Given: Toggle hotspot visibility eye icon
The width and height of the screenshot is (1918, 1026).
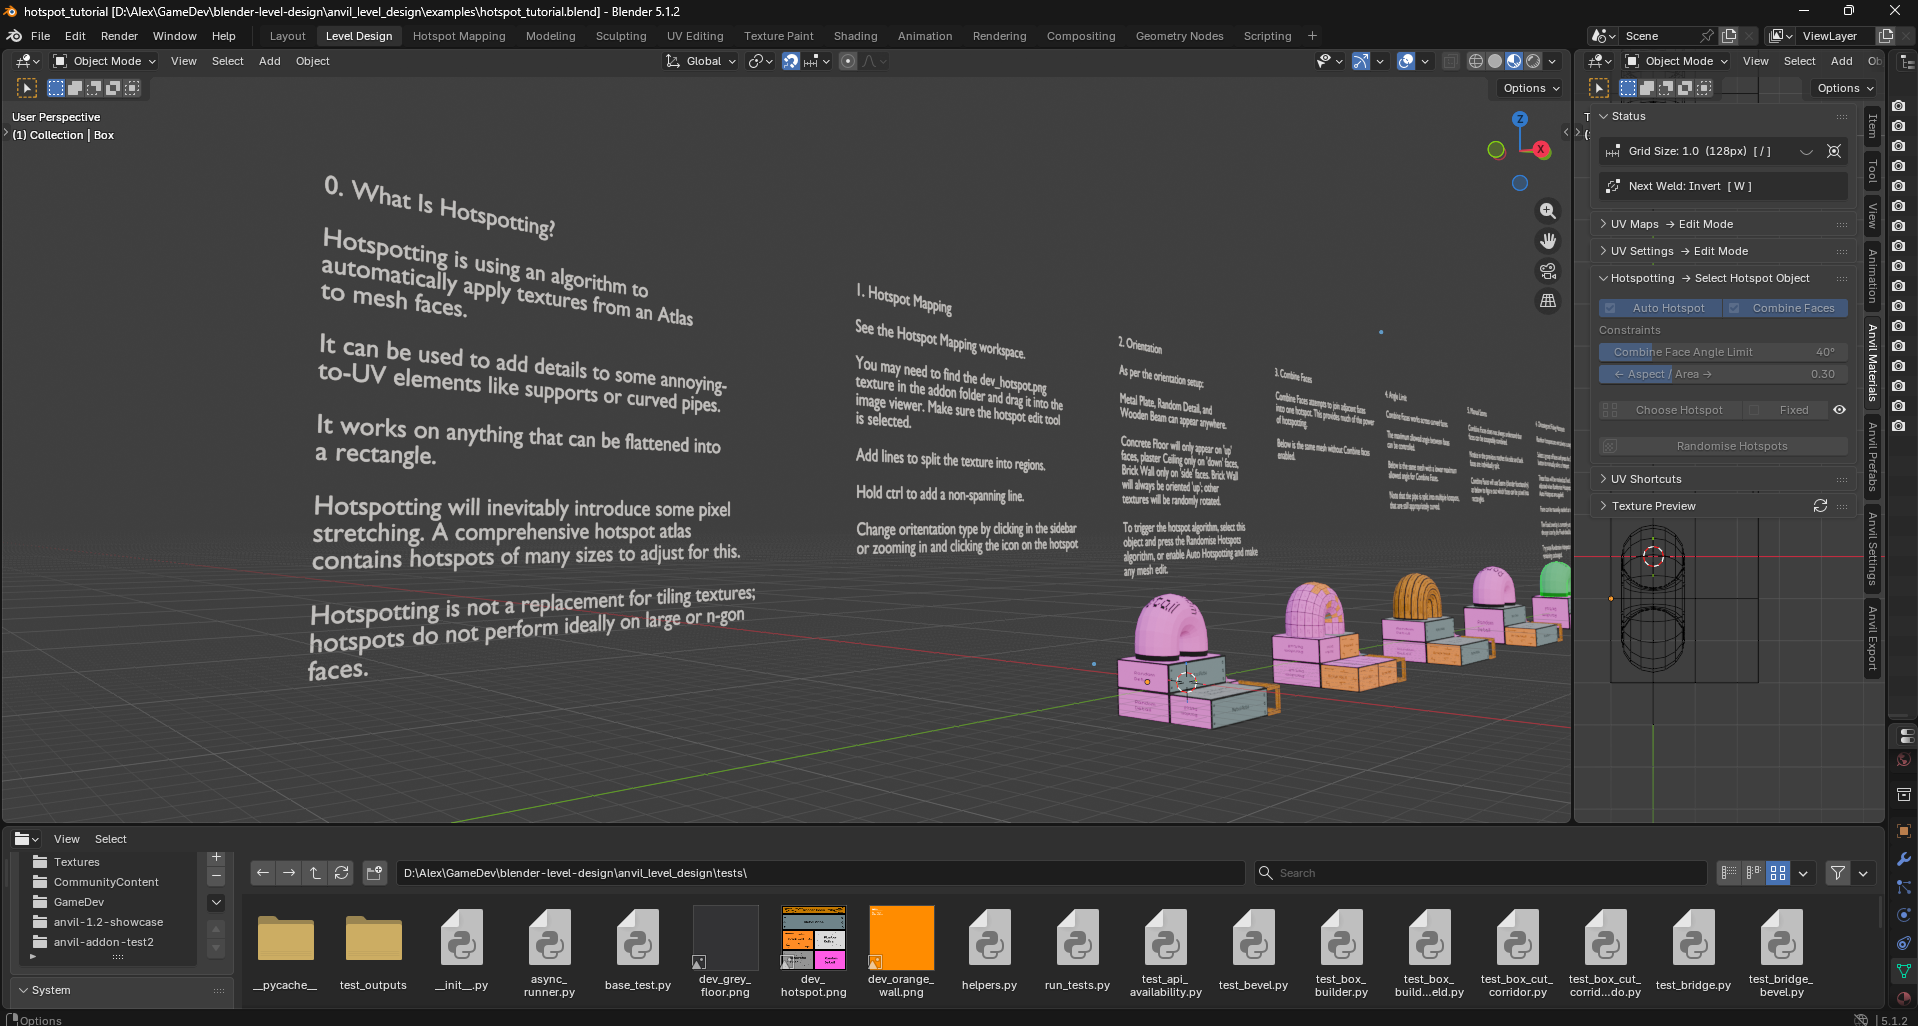Looking at the screenshot, I should (1839, 410).
